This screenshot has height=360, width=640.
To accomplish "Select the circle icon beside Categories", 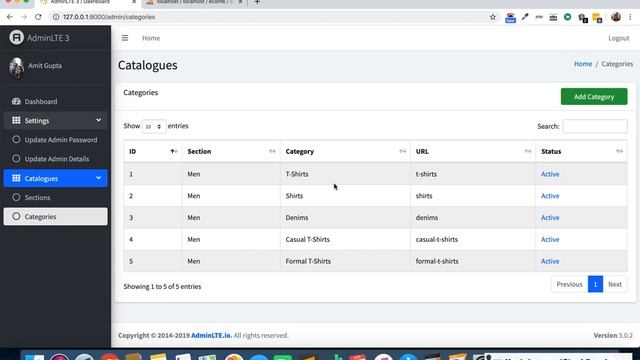I will pos(16,216).
